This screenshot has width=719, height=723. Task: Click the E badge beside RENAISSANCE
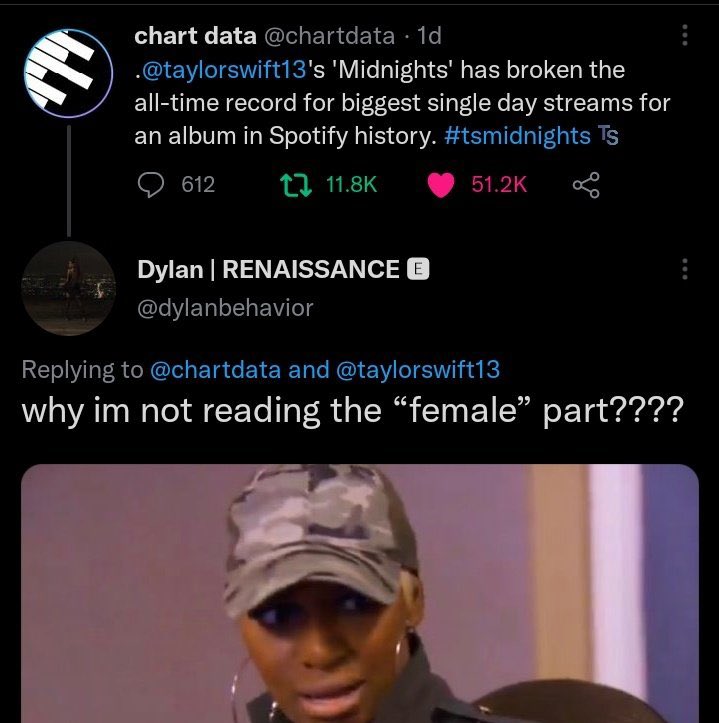[418, 269]
